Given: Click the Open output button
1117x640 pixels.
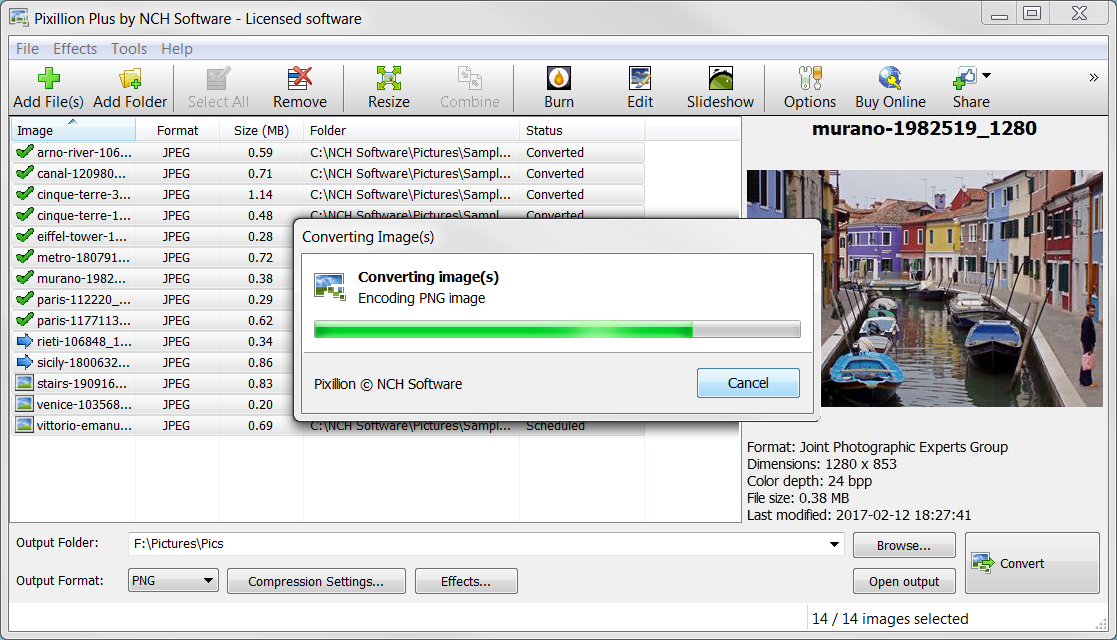Looking at the screenshot, I should click(x=904, y=582).
